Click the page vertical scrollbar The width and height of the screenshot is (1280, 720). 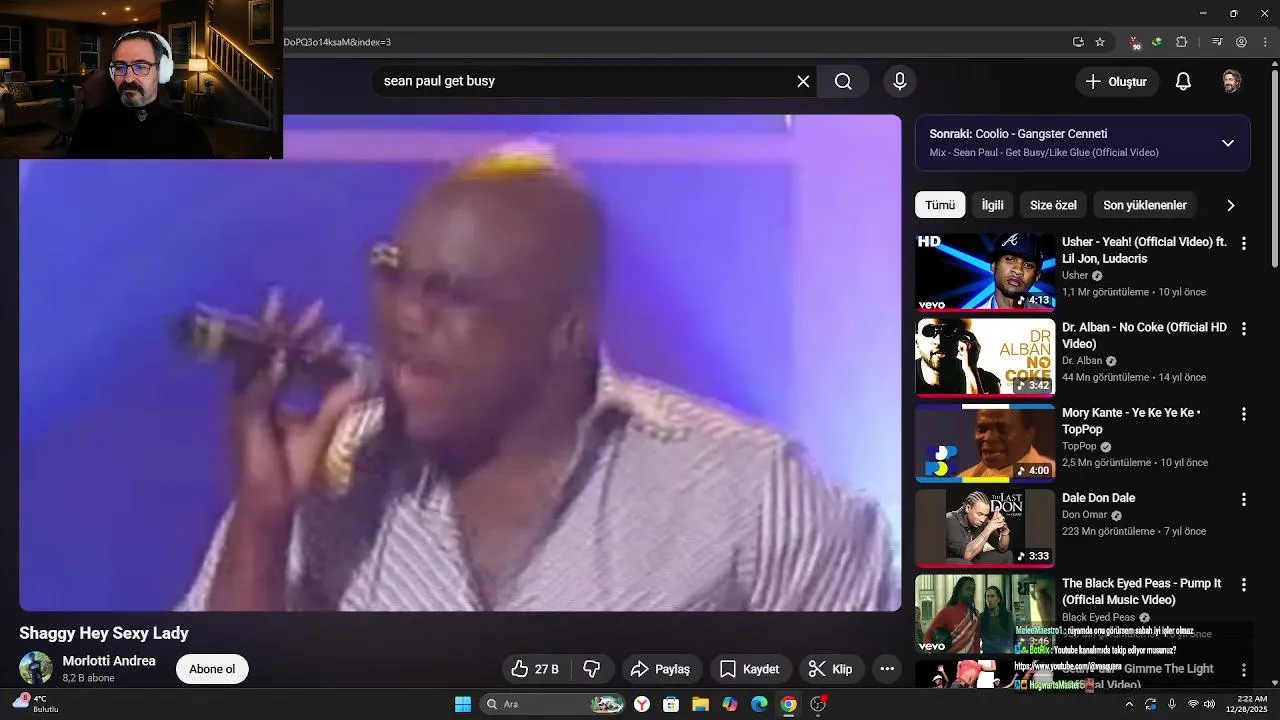pos(1274,170)
